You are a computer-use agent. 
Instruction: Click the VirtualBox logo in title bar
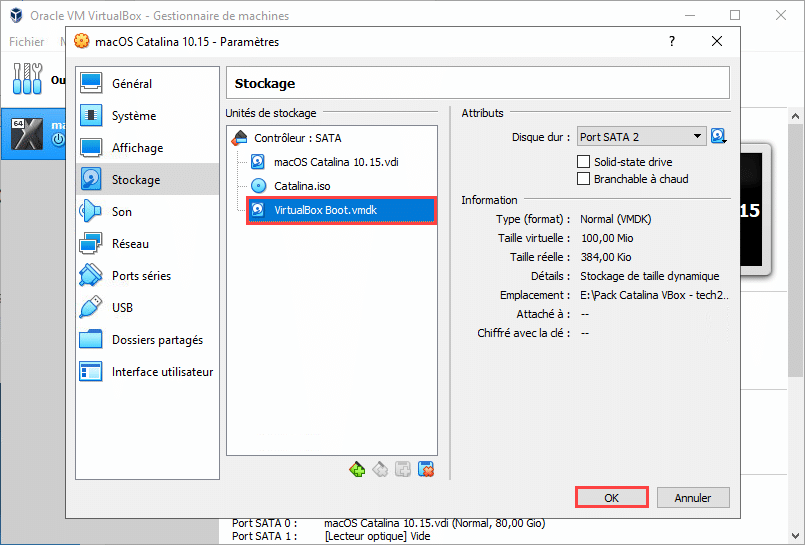coord(16,15)
